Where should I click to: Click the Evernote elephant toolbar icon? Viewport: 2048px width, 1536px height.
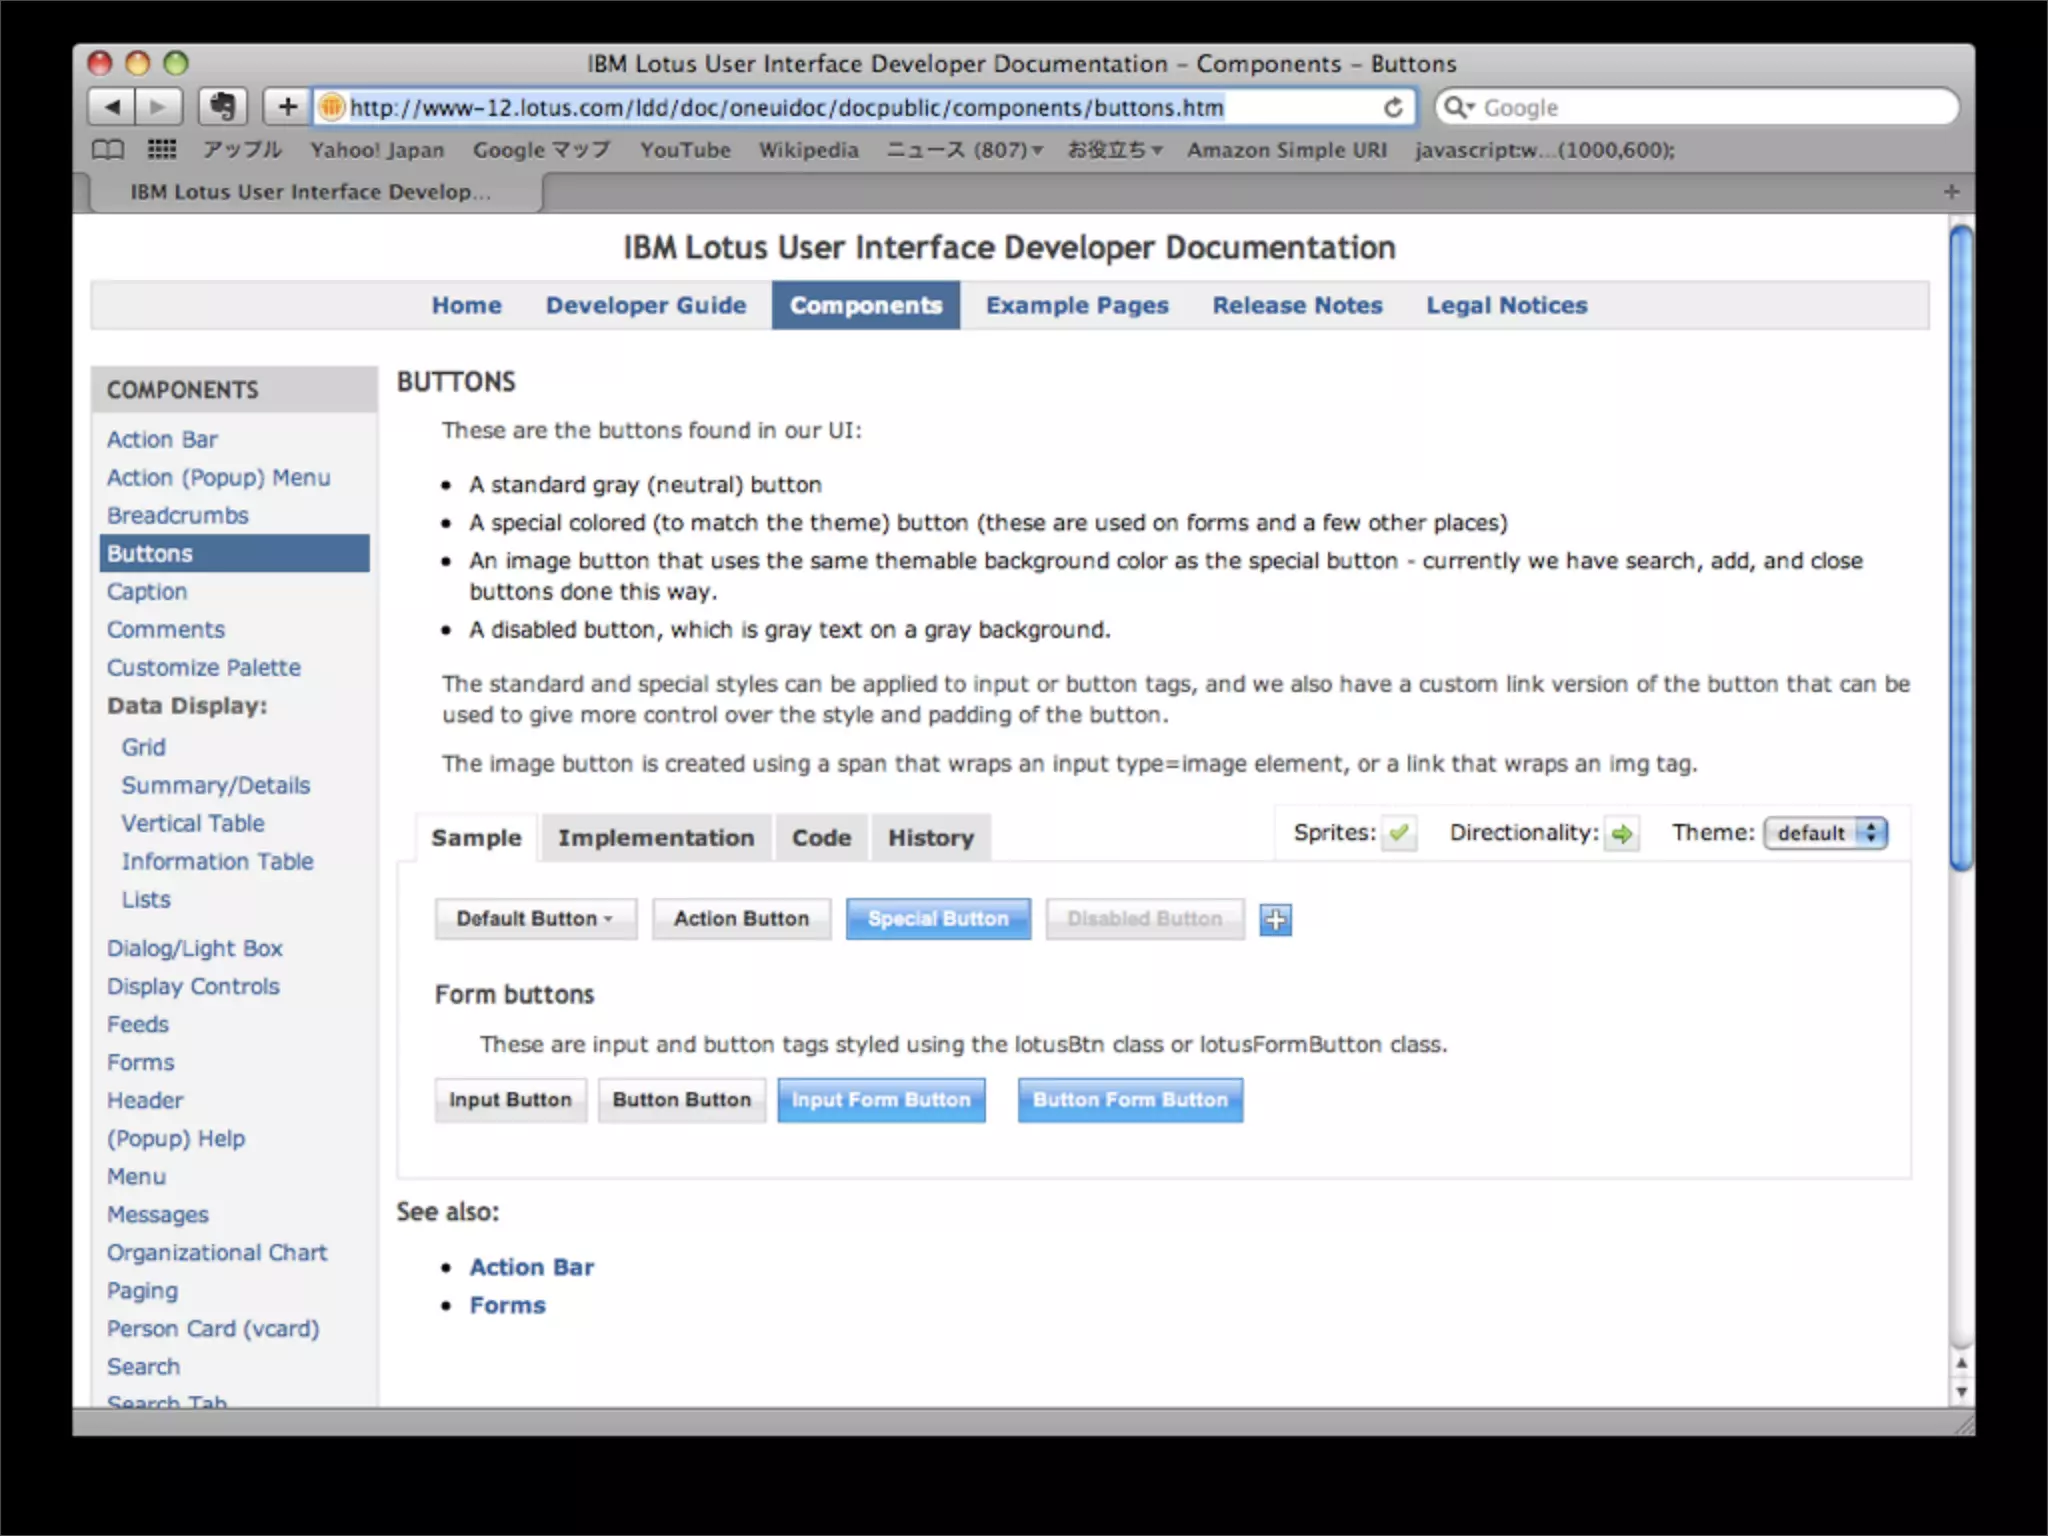point(222,106)
